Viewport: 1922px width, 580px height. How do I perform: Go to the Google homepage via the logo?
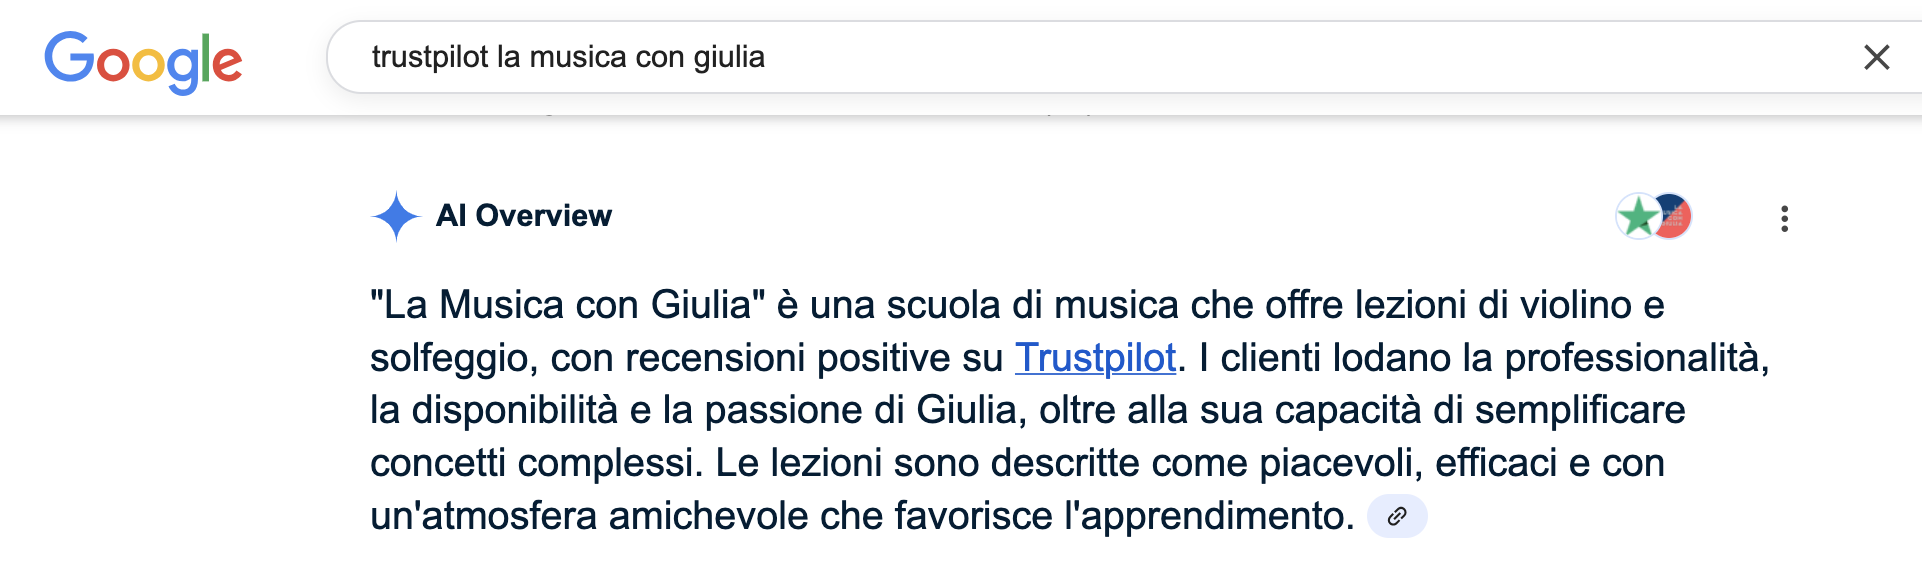143,61
